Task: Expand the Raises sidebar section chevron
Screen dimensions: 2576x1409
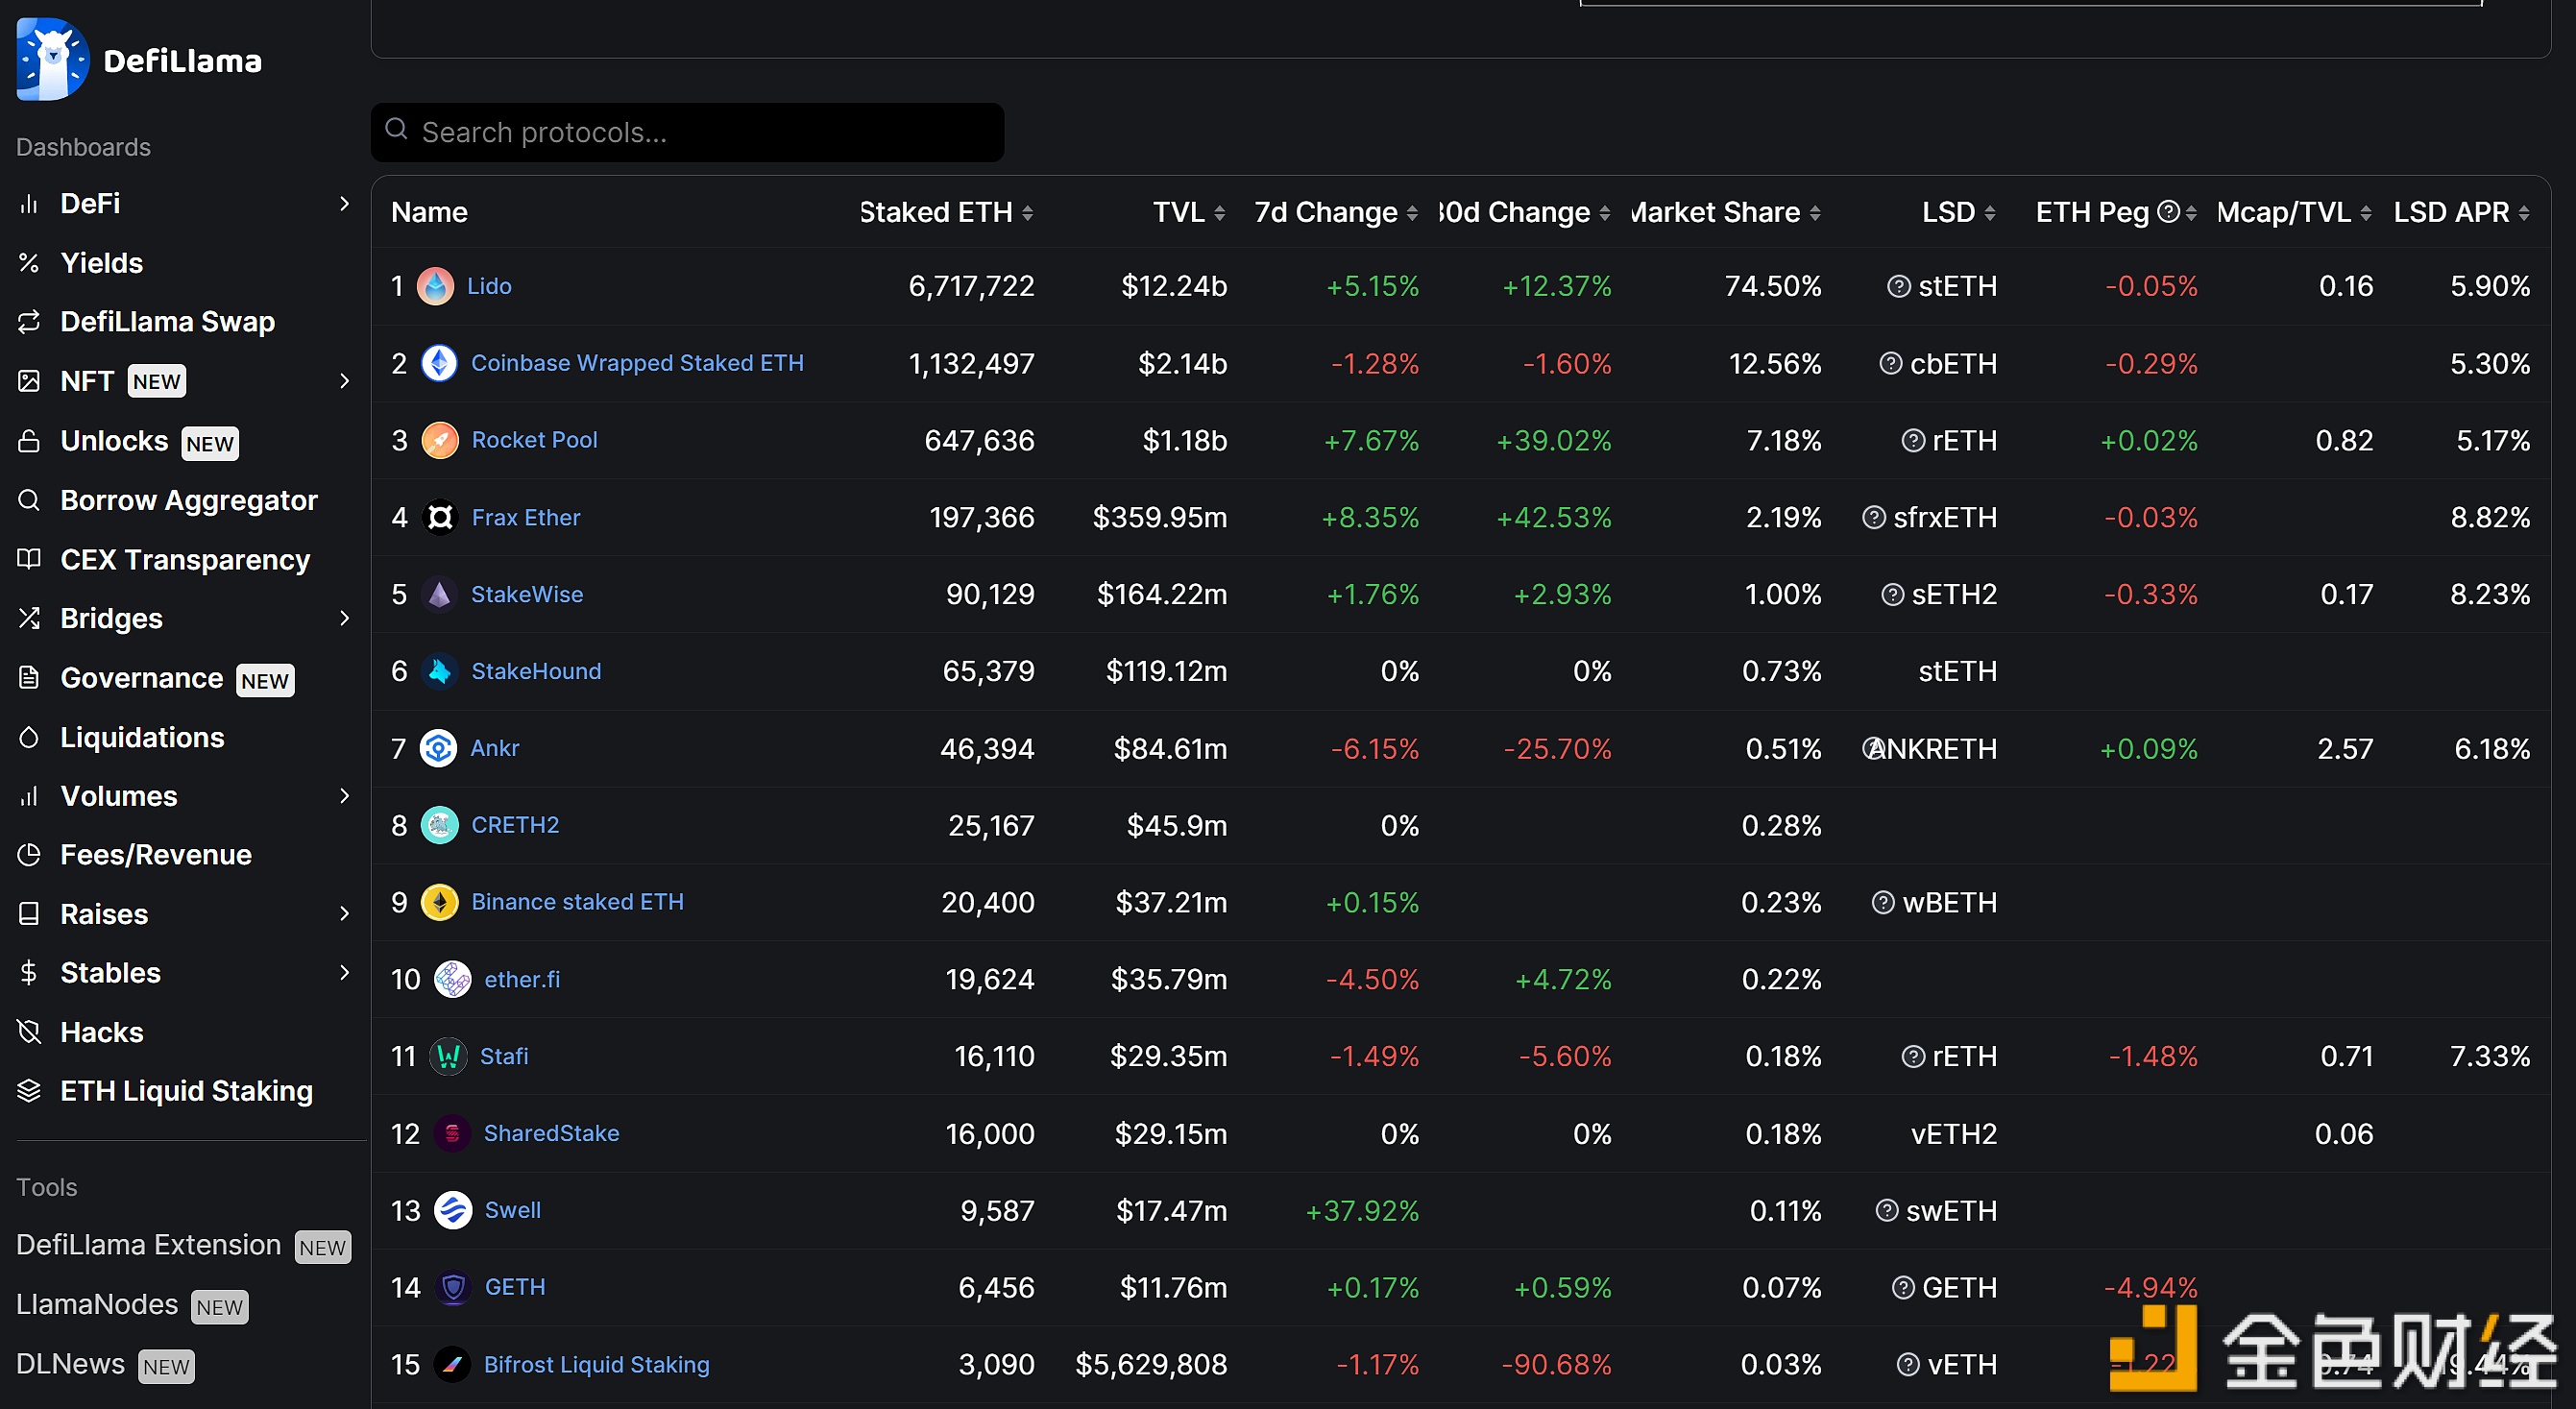Action: click(x=344, y=914)
